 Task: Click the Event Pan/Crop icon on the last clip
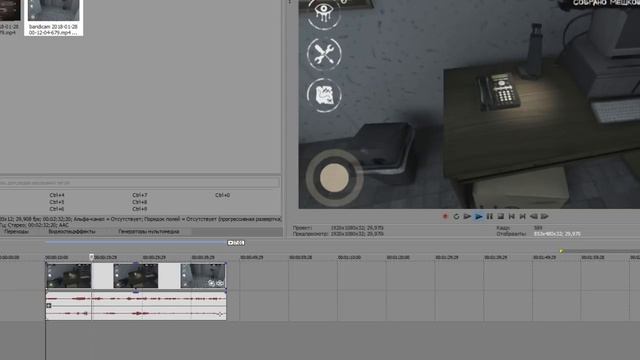click(211, 283)
